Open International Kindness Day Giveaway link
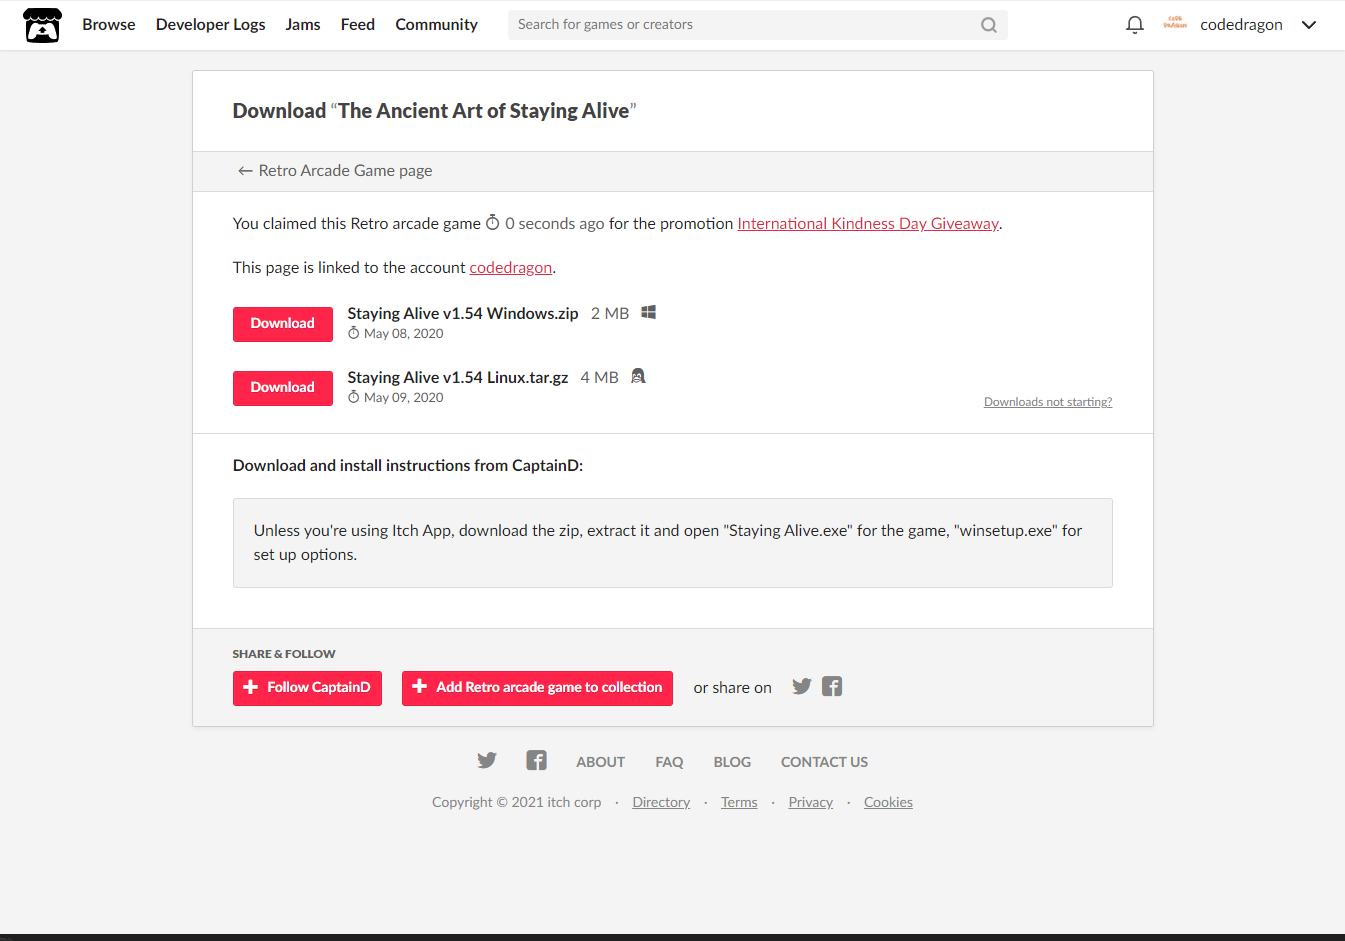Viewport: 1345px width, 941px height. point(868,223)
